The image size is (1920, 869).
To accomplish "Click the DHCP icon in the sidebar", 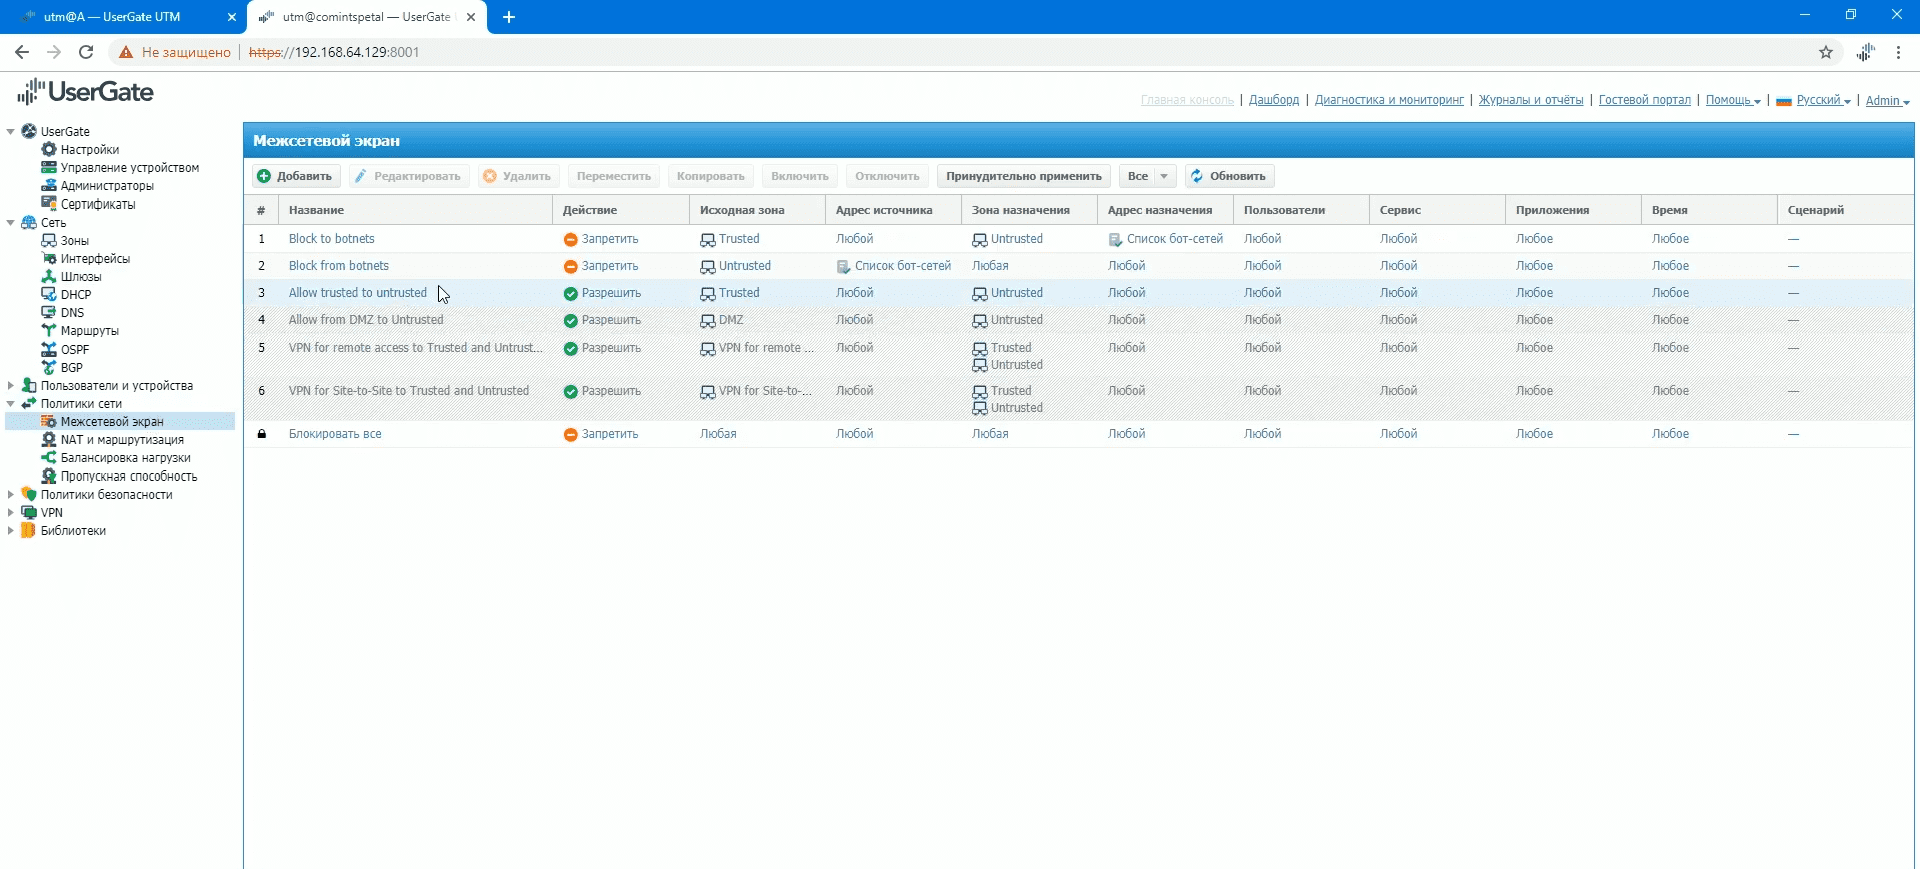I will pyautogui.click(x=48, y=295).
